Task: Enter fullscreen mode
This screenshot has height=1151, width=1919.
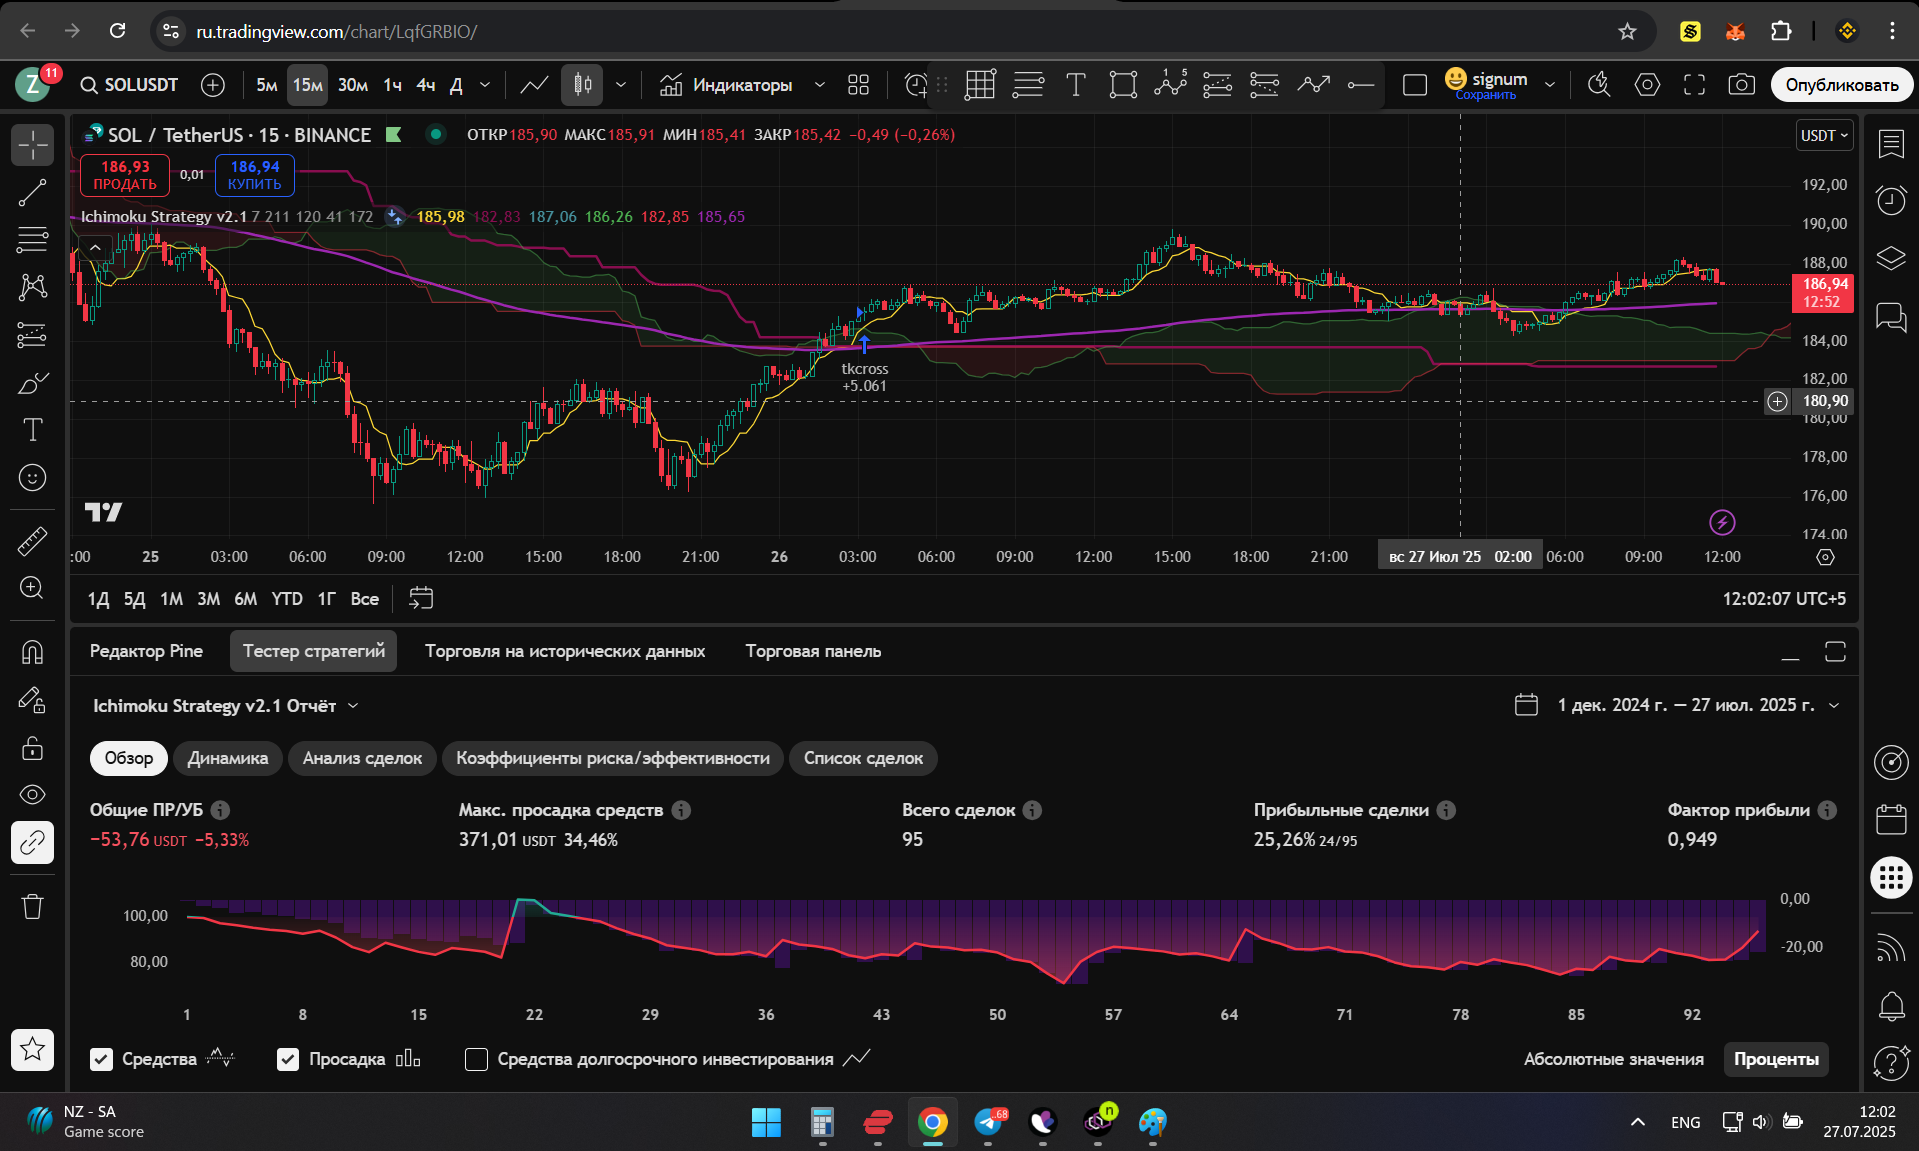Action: coord(1694,85)
